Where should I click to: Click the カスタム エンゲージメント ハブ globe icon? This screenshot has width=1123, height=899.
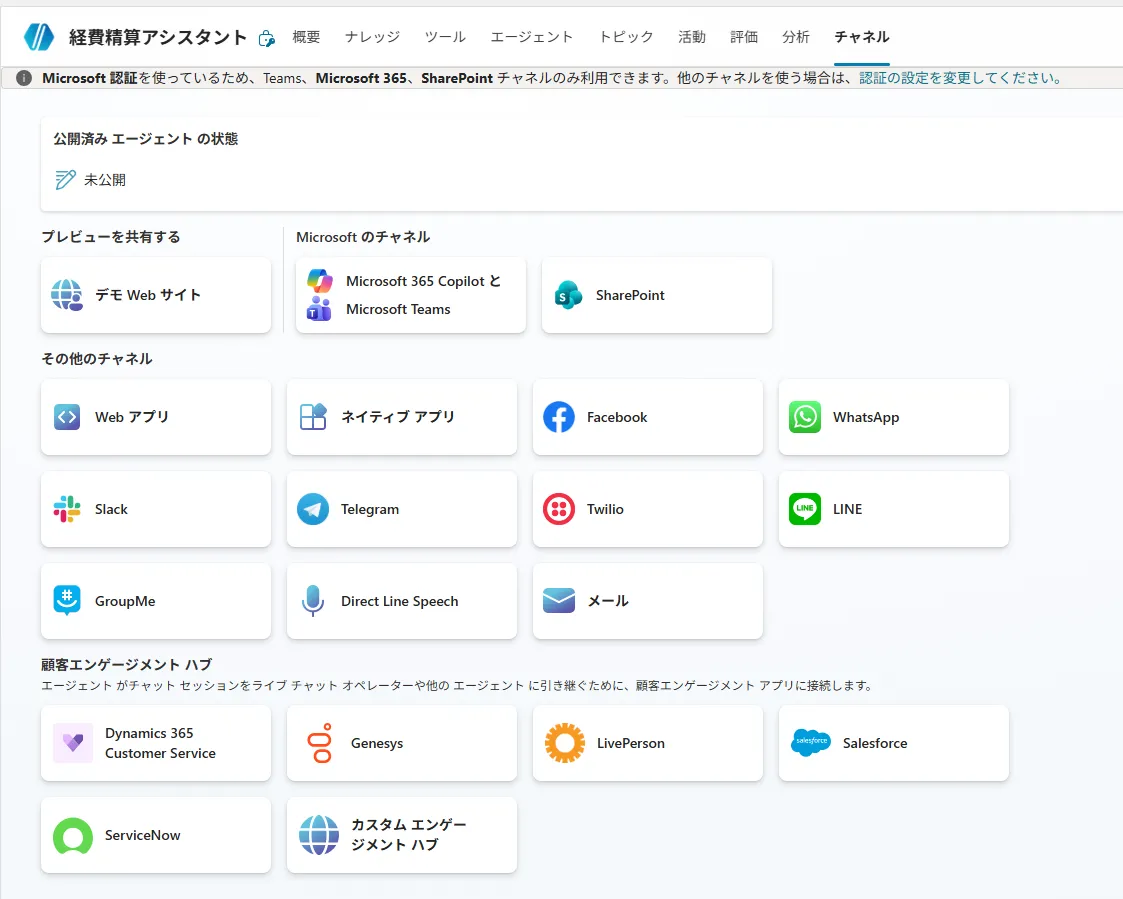(x=319, y=835)
